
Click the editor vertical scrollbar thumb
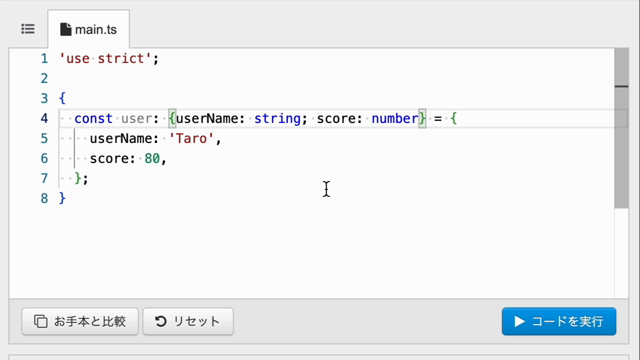click(x=621, y=128)
